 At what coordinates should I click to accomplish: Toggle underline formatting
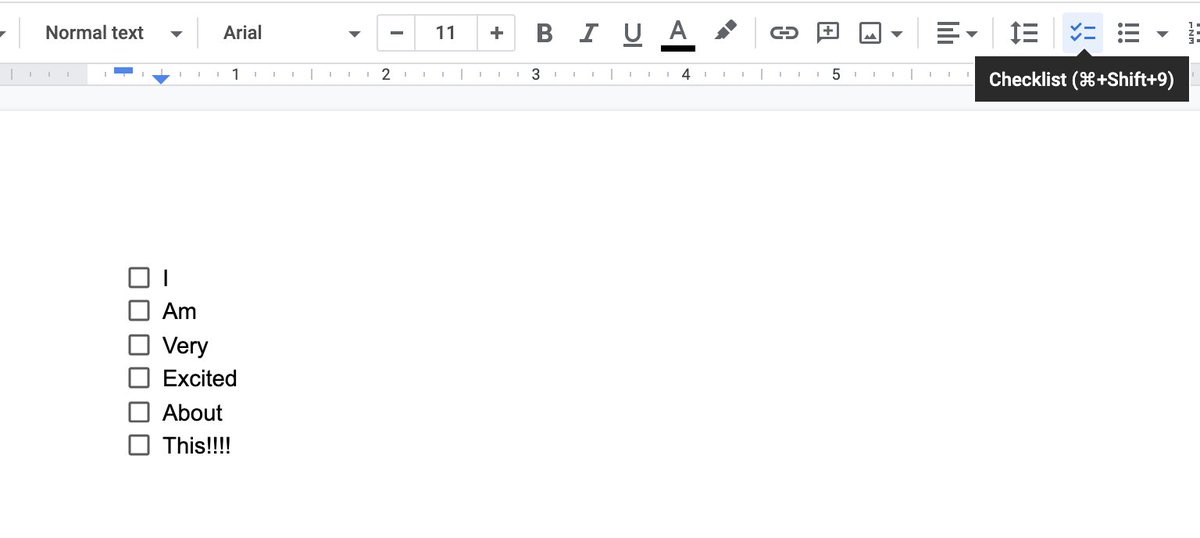click(x=632, y=33)
